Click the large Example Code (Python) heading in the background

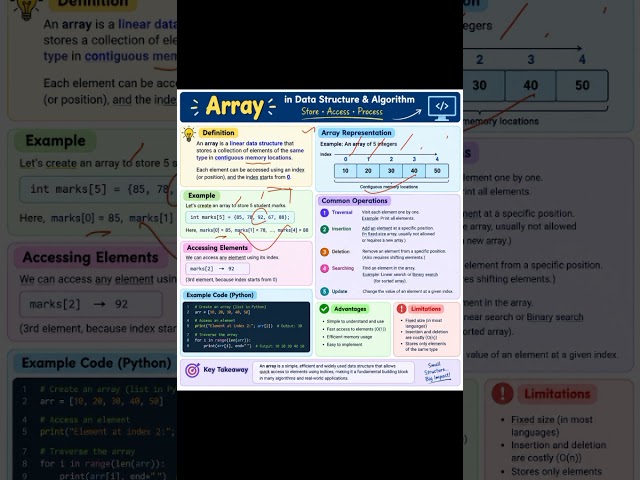[x=96, y=363]
